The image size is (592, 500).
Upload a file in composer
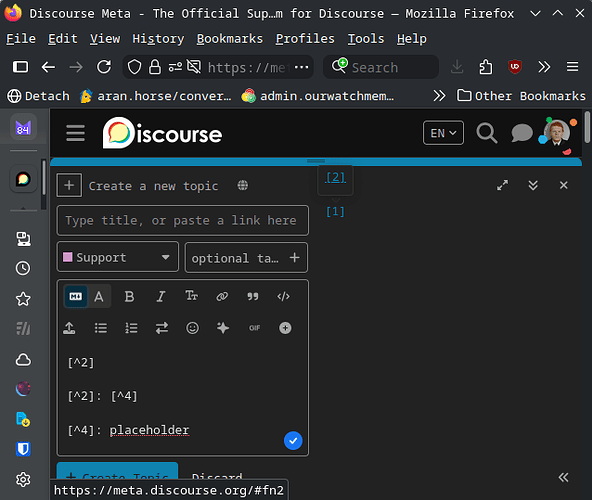69,328
